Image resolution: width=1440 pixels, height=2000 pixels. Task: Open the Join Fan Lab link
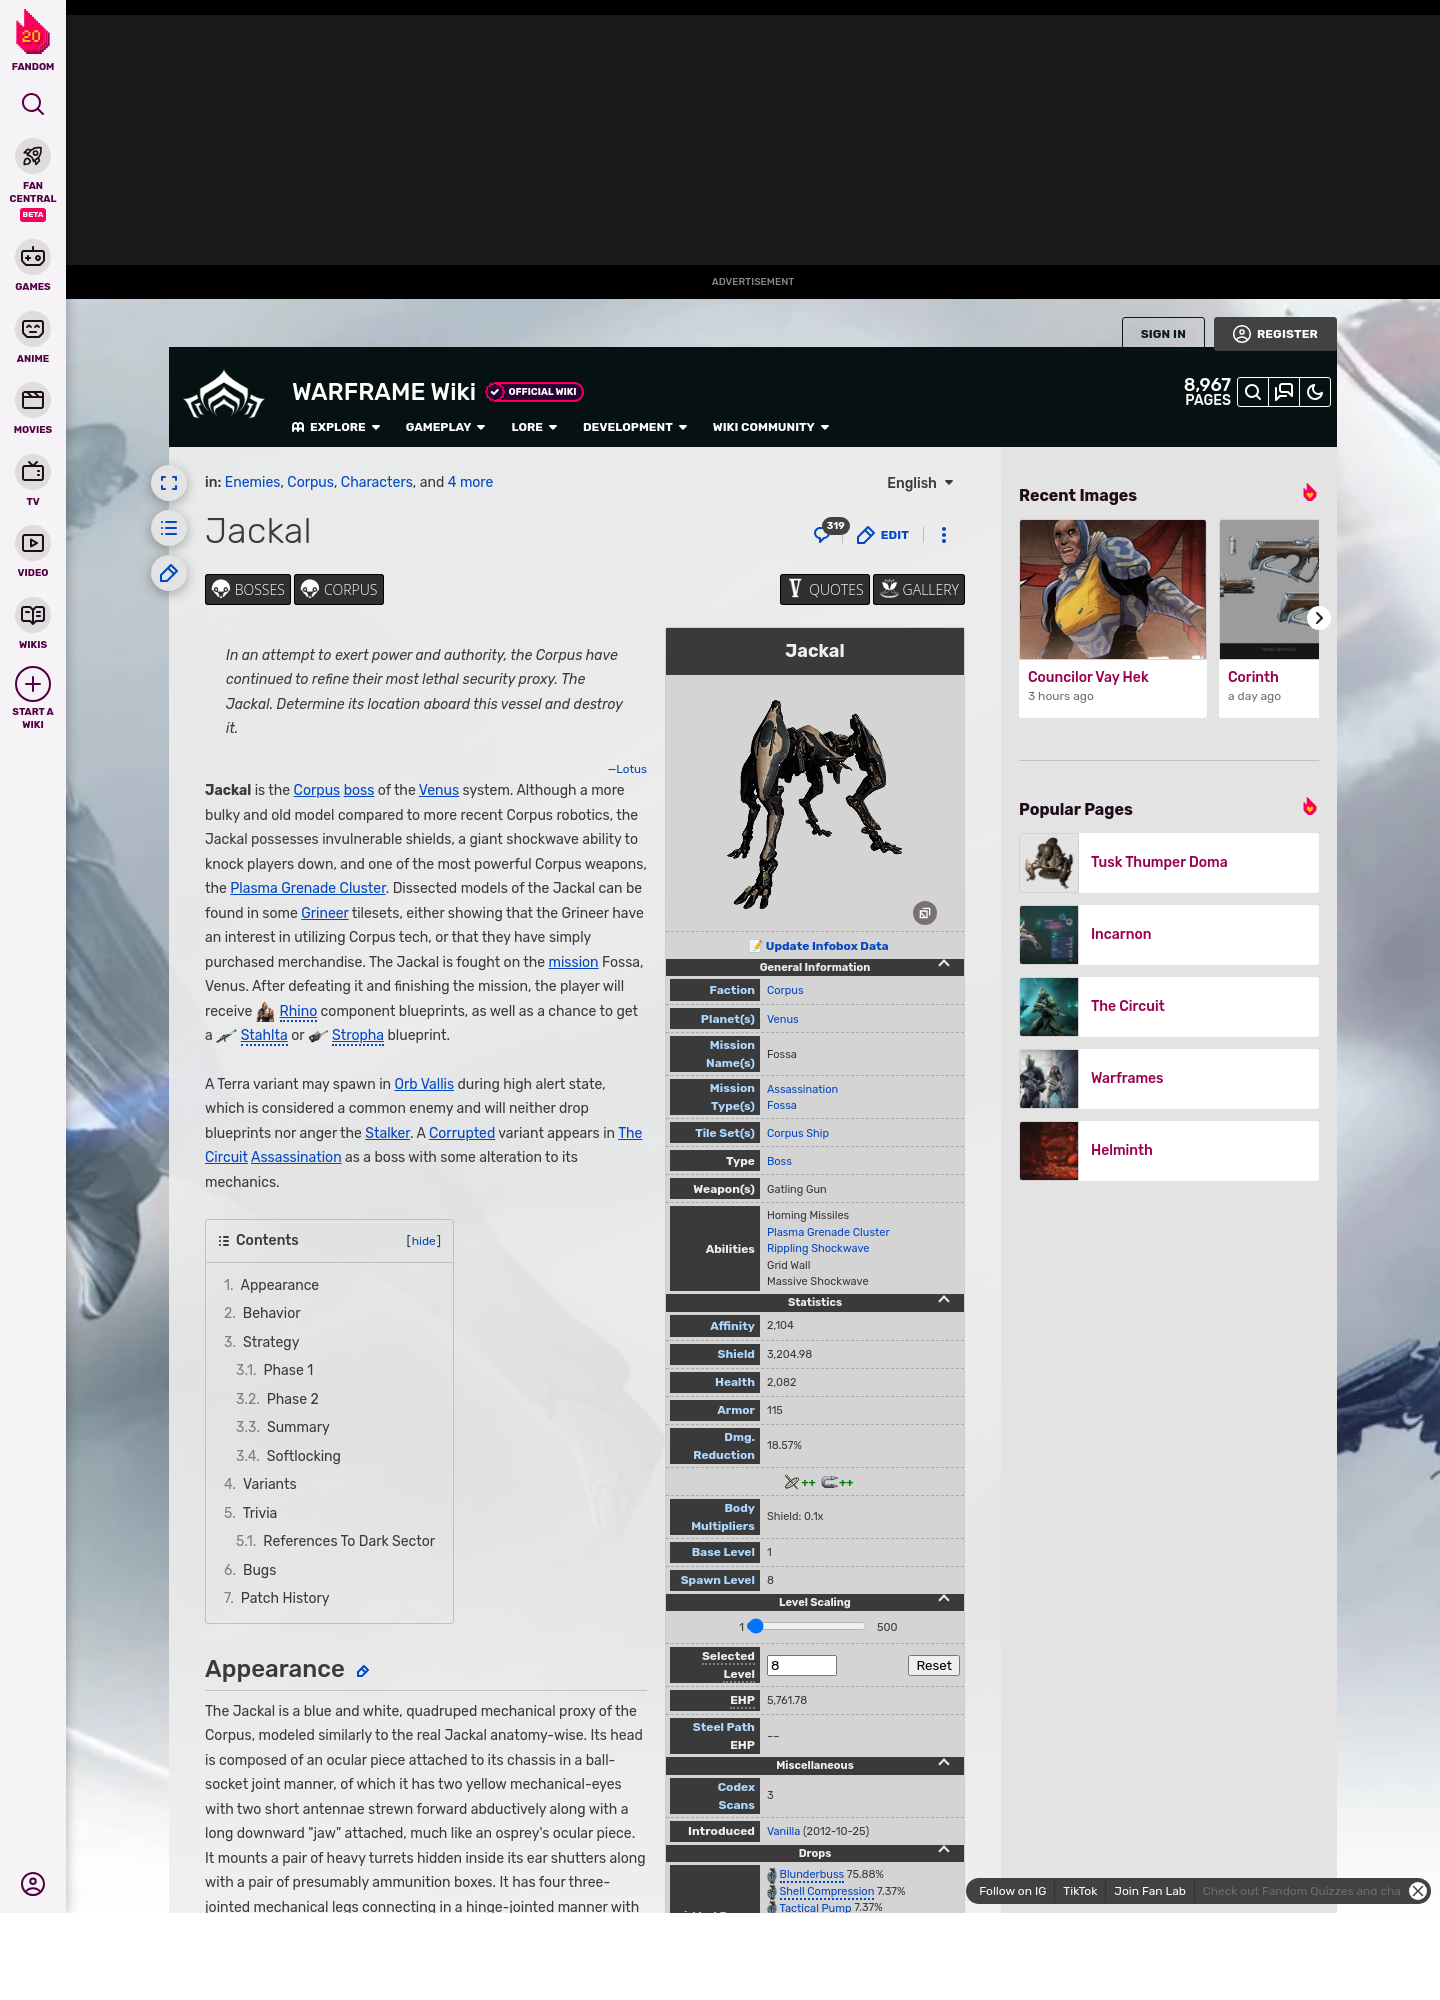click(1150, 1891)
